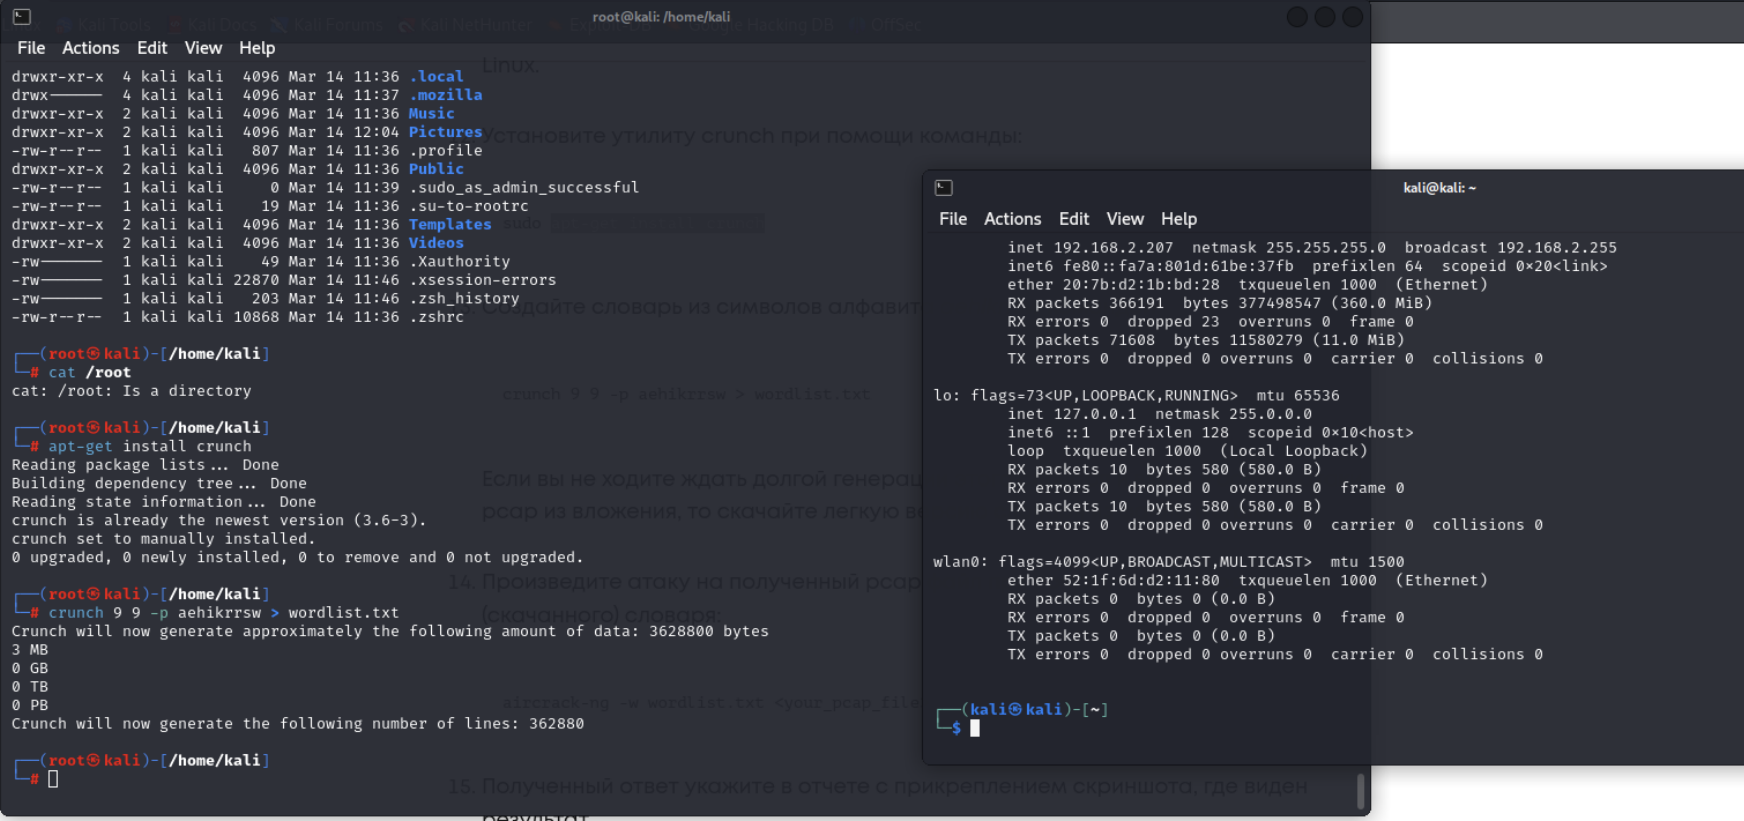
Task: Minimize the root@kali terminal window
Action: (1297, 17)
